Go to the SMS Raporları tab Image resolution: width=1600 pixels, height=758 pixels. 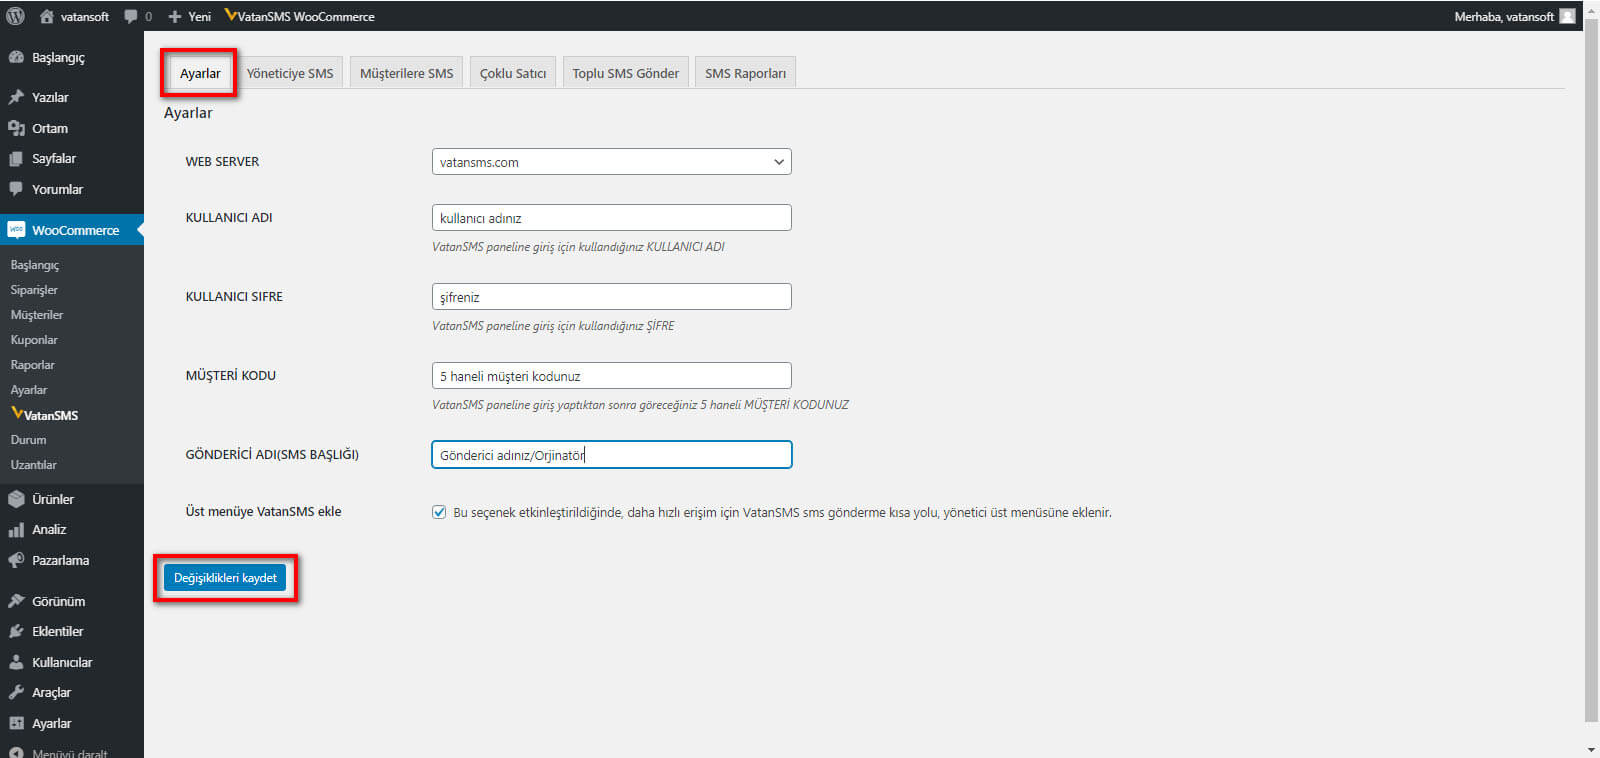pyautogui.click(x=745, y=73)
